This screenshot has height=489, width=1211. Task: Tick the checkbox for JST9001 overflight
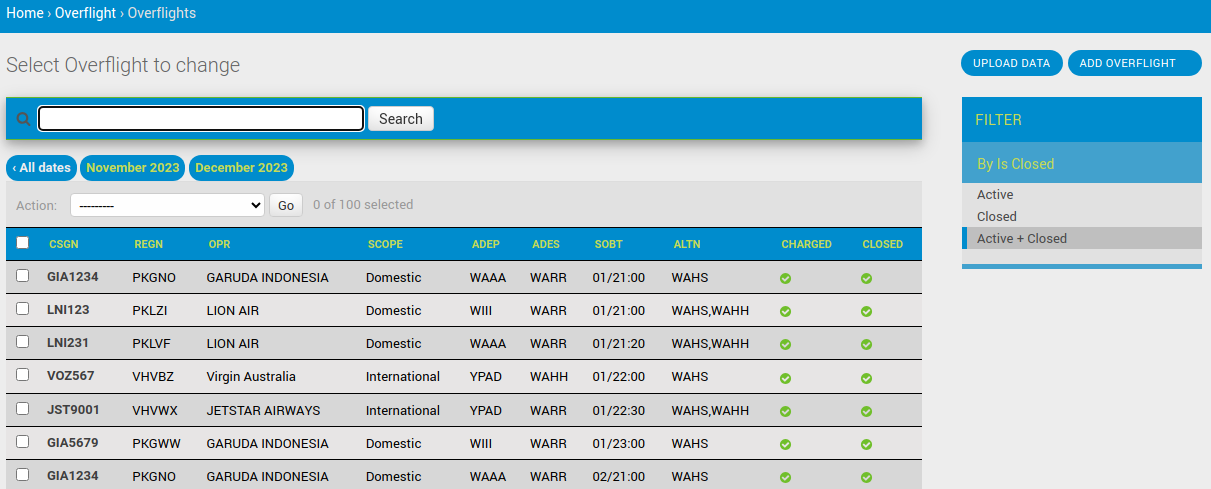[23, 409]
